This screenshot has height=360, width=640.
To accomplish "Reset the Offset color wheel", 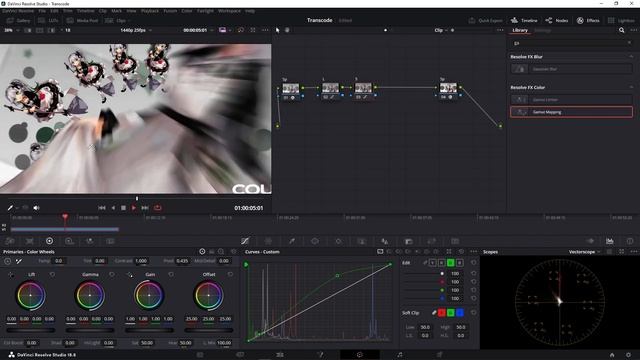I will pyautogui.click(x=231, y=275).
